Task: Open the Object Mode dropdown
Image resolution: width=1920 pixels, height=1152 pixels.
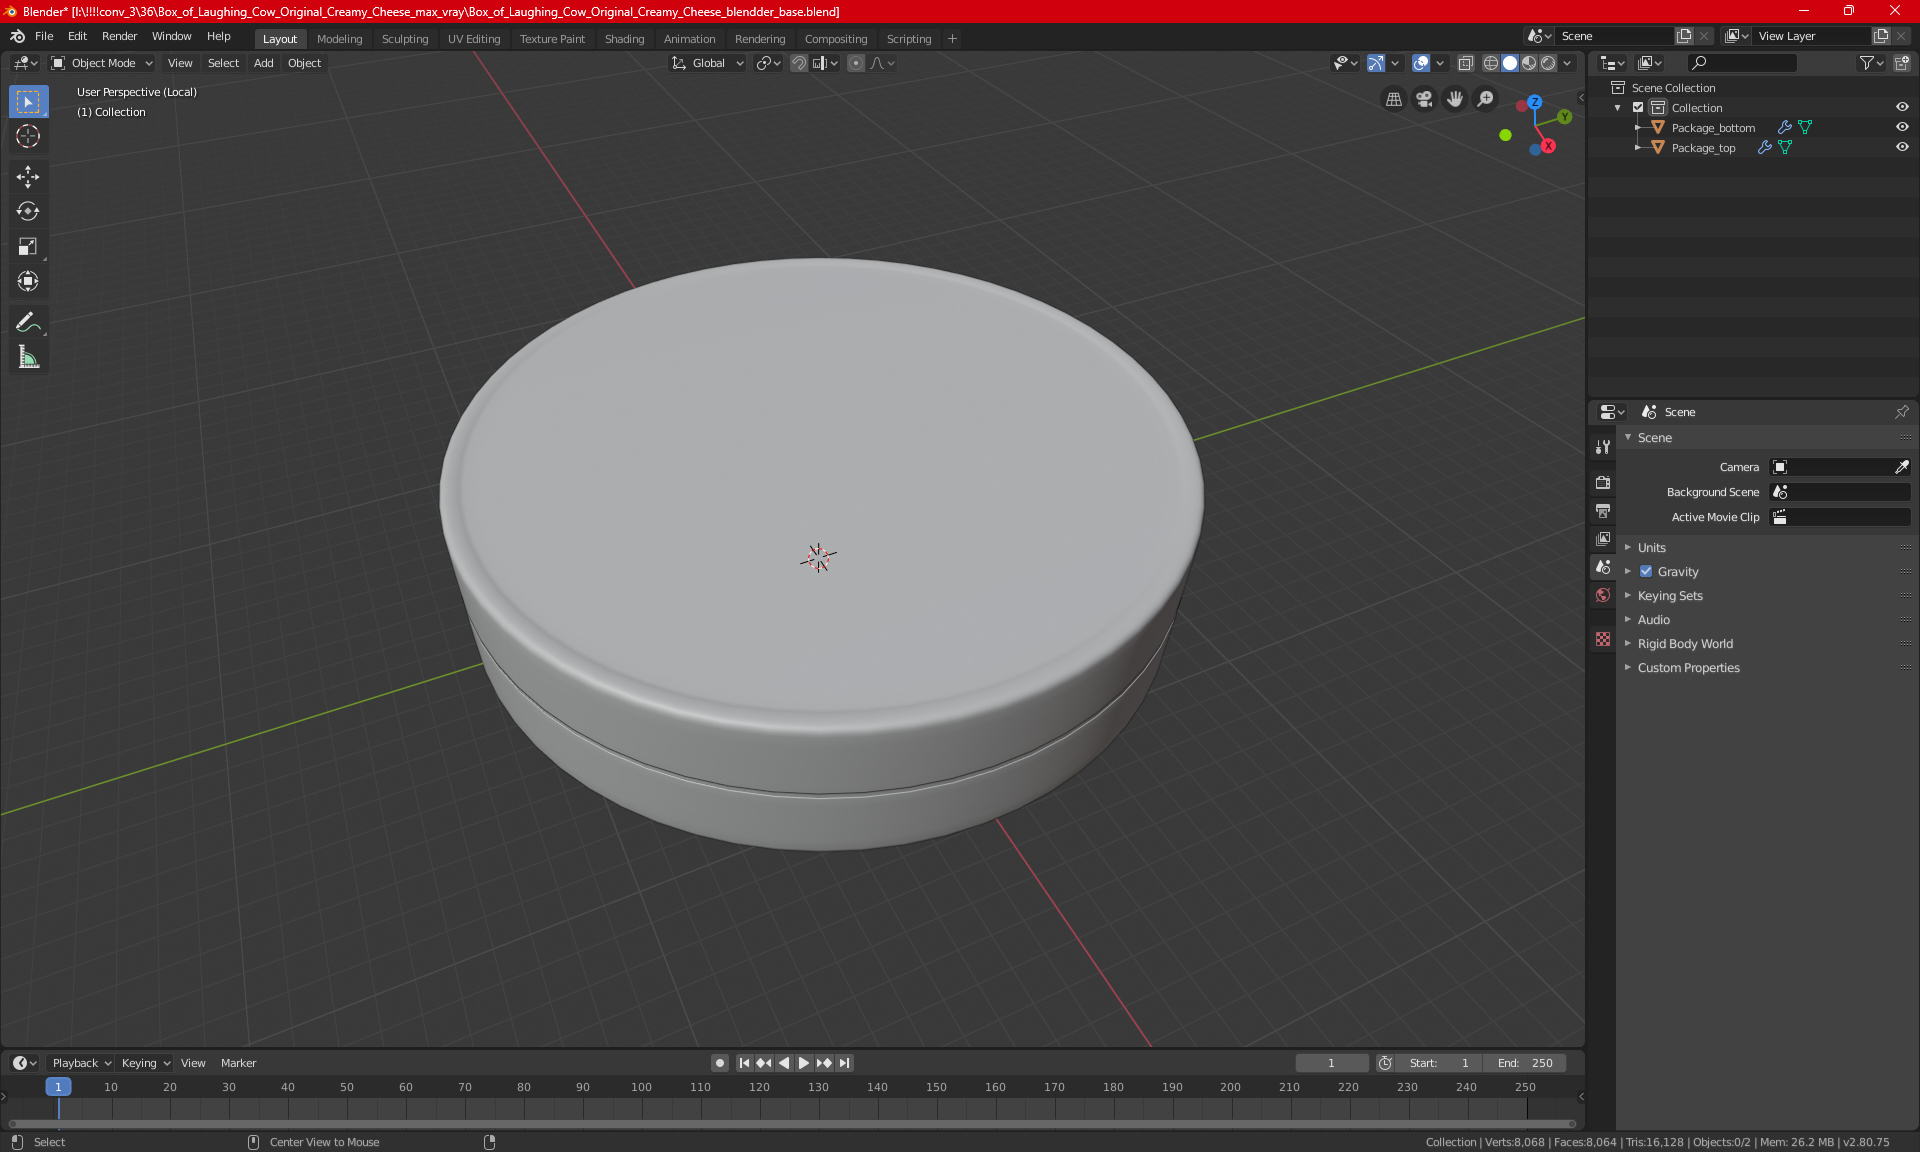Action: (102, 63)
